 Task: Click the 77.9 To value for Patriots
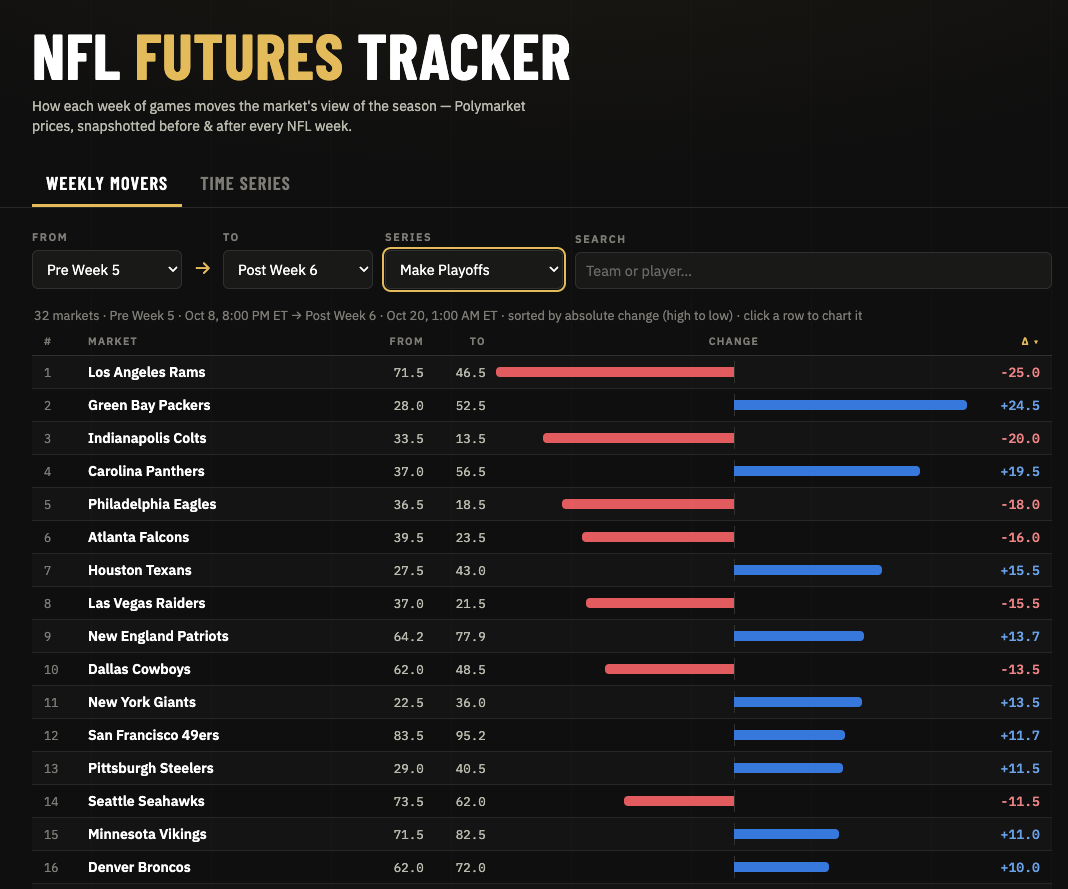471,636
